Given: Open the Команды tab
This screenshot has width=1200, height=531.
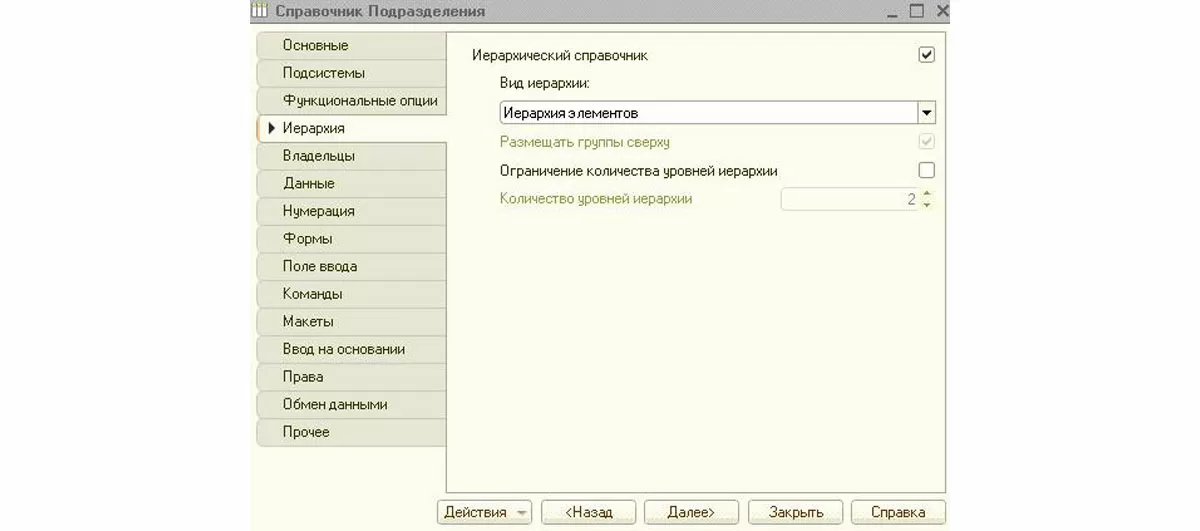Looking at the screenshot, I should (351, 295).
